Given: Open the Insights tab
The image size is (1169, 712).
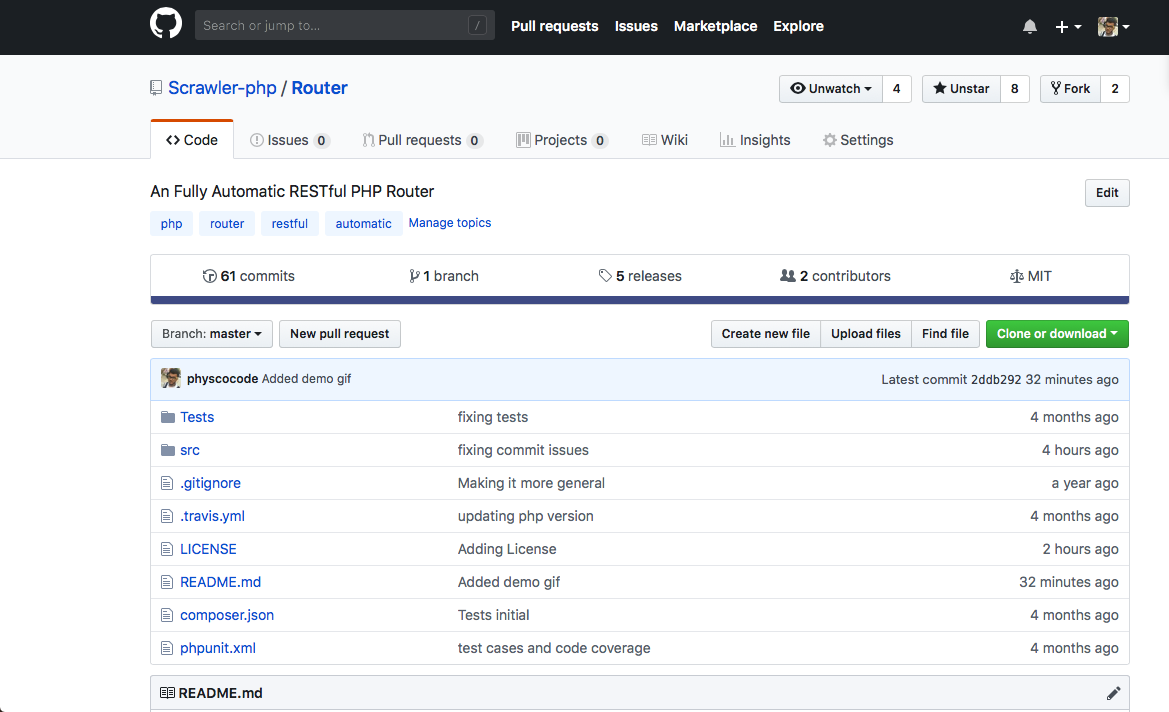Looking at the screenshot, I should [x=754, y=140].
